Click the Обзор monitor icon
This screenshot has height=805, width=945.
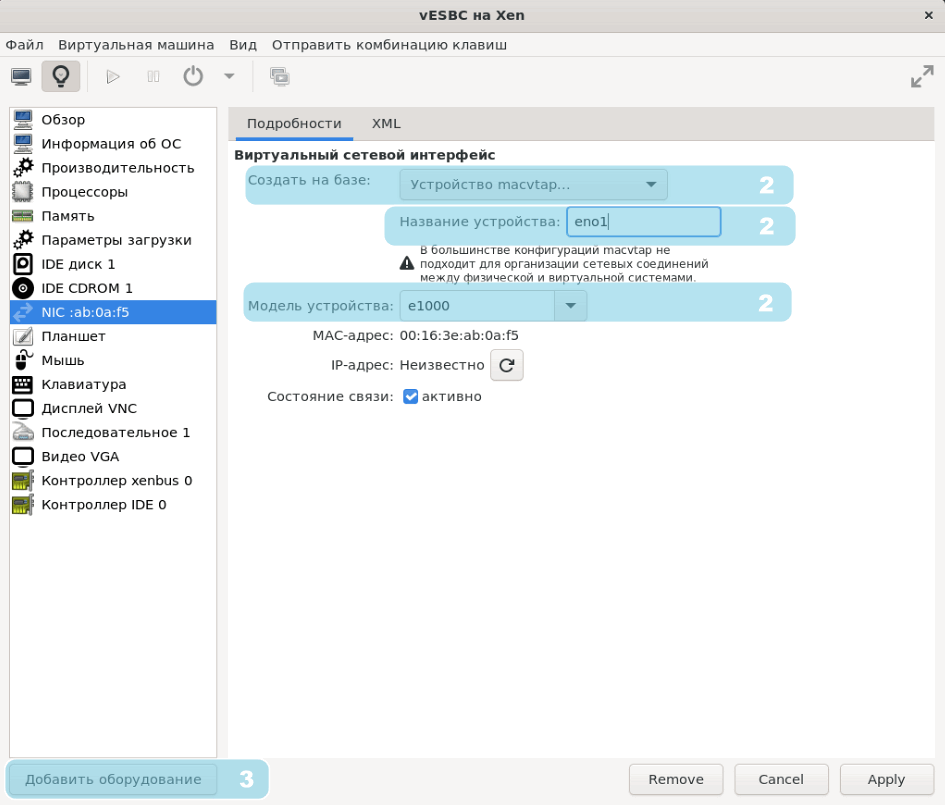(23, 119)
